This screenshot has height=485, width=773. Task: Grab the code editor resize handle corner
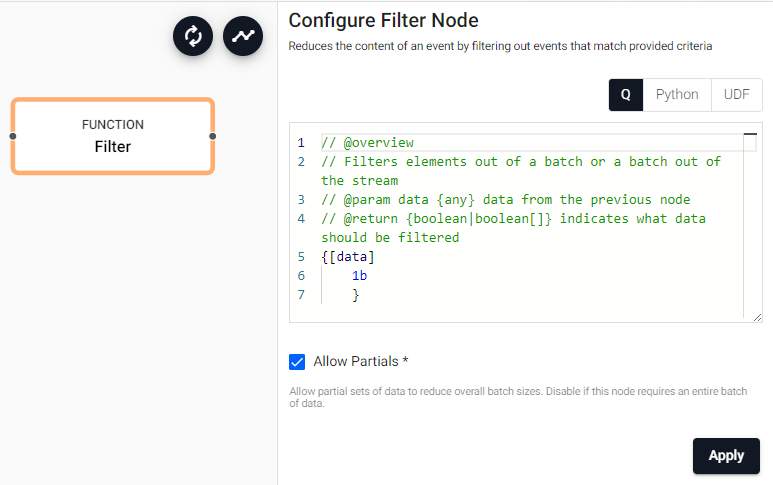[758, 318]
